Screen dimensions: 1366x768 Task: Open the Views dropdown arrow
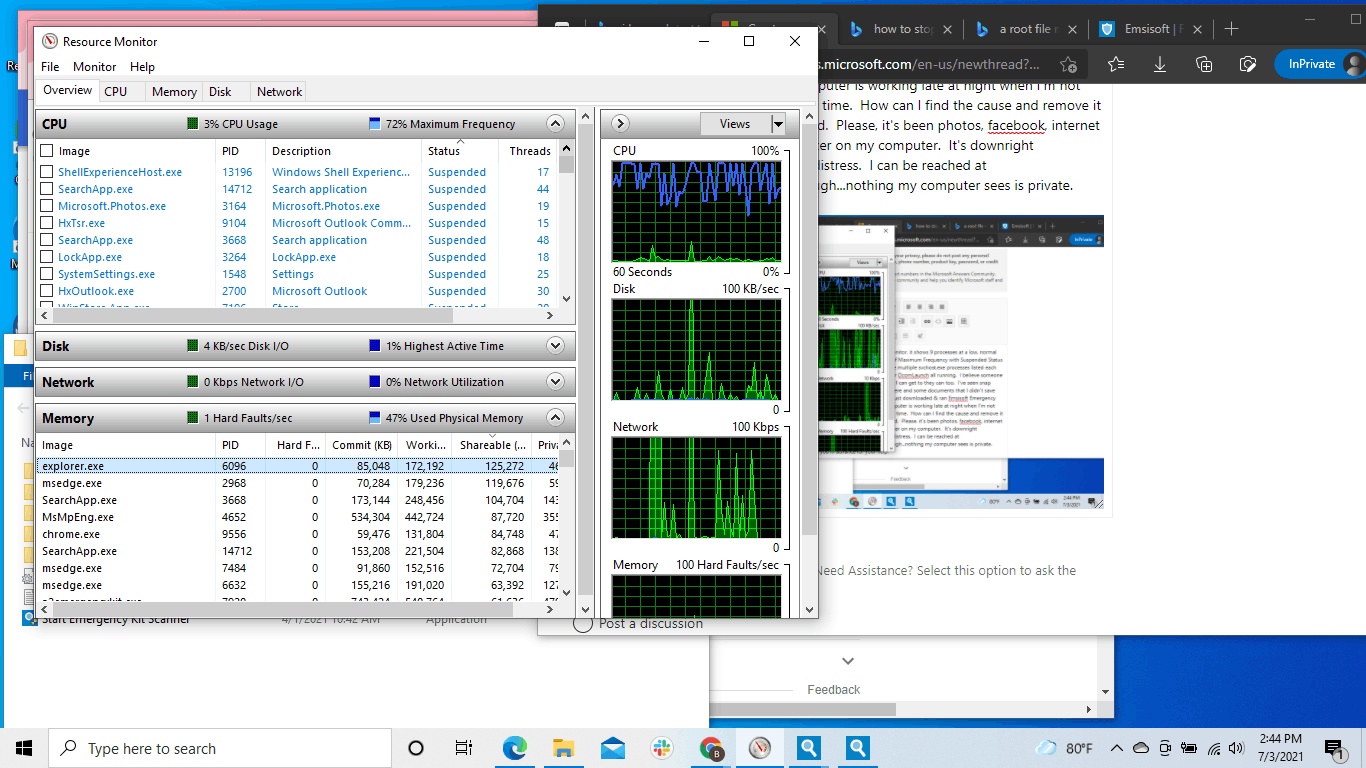[x=778, y=124]
